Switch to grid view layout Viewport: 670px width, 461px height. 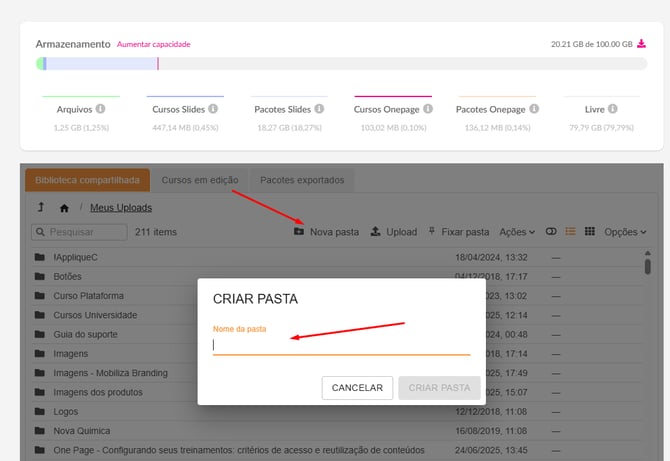[x=590, y=232]
